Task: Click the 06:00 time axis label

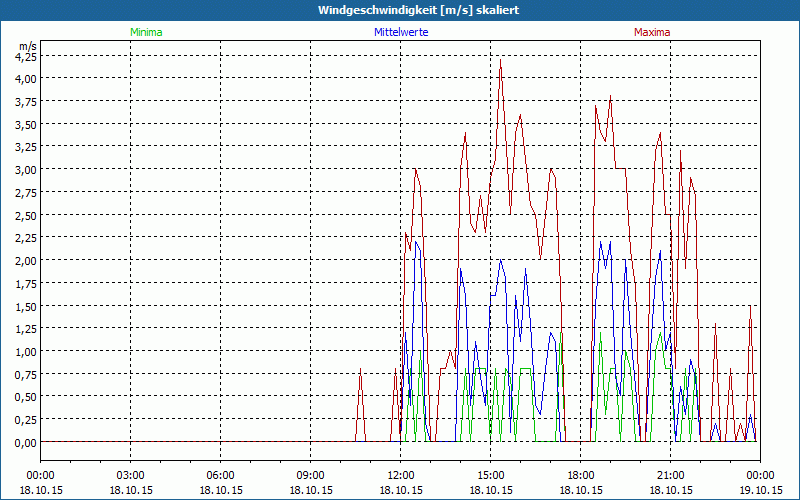Action: pos(220,476)
